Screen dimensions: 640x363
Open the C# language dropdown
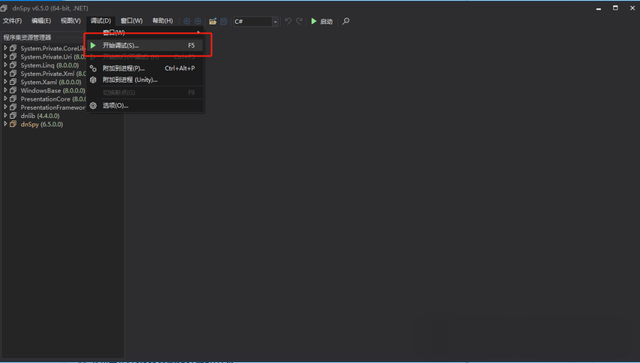[256, 21]
